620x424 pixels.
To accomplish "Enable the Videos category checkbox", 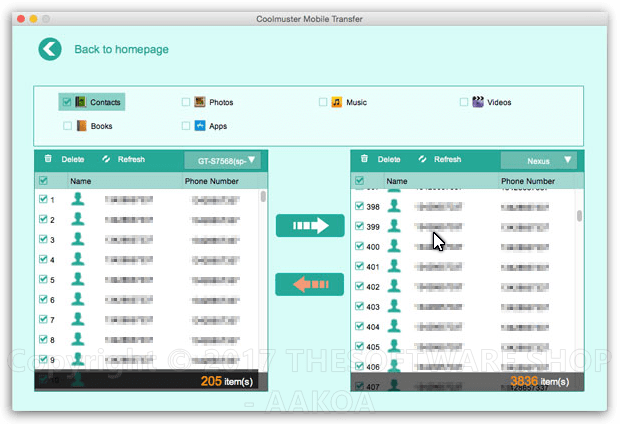I will tap(464, 102).
